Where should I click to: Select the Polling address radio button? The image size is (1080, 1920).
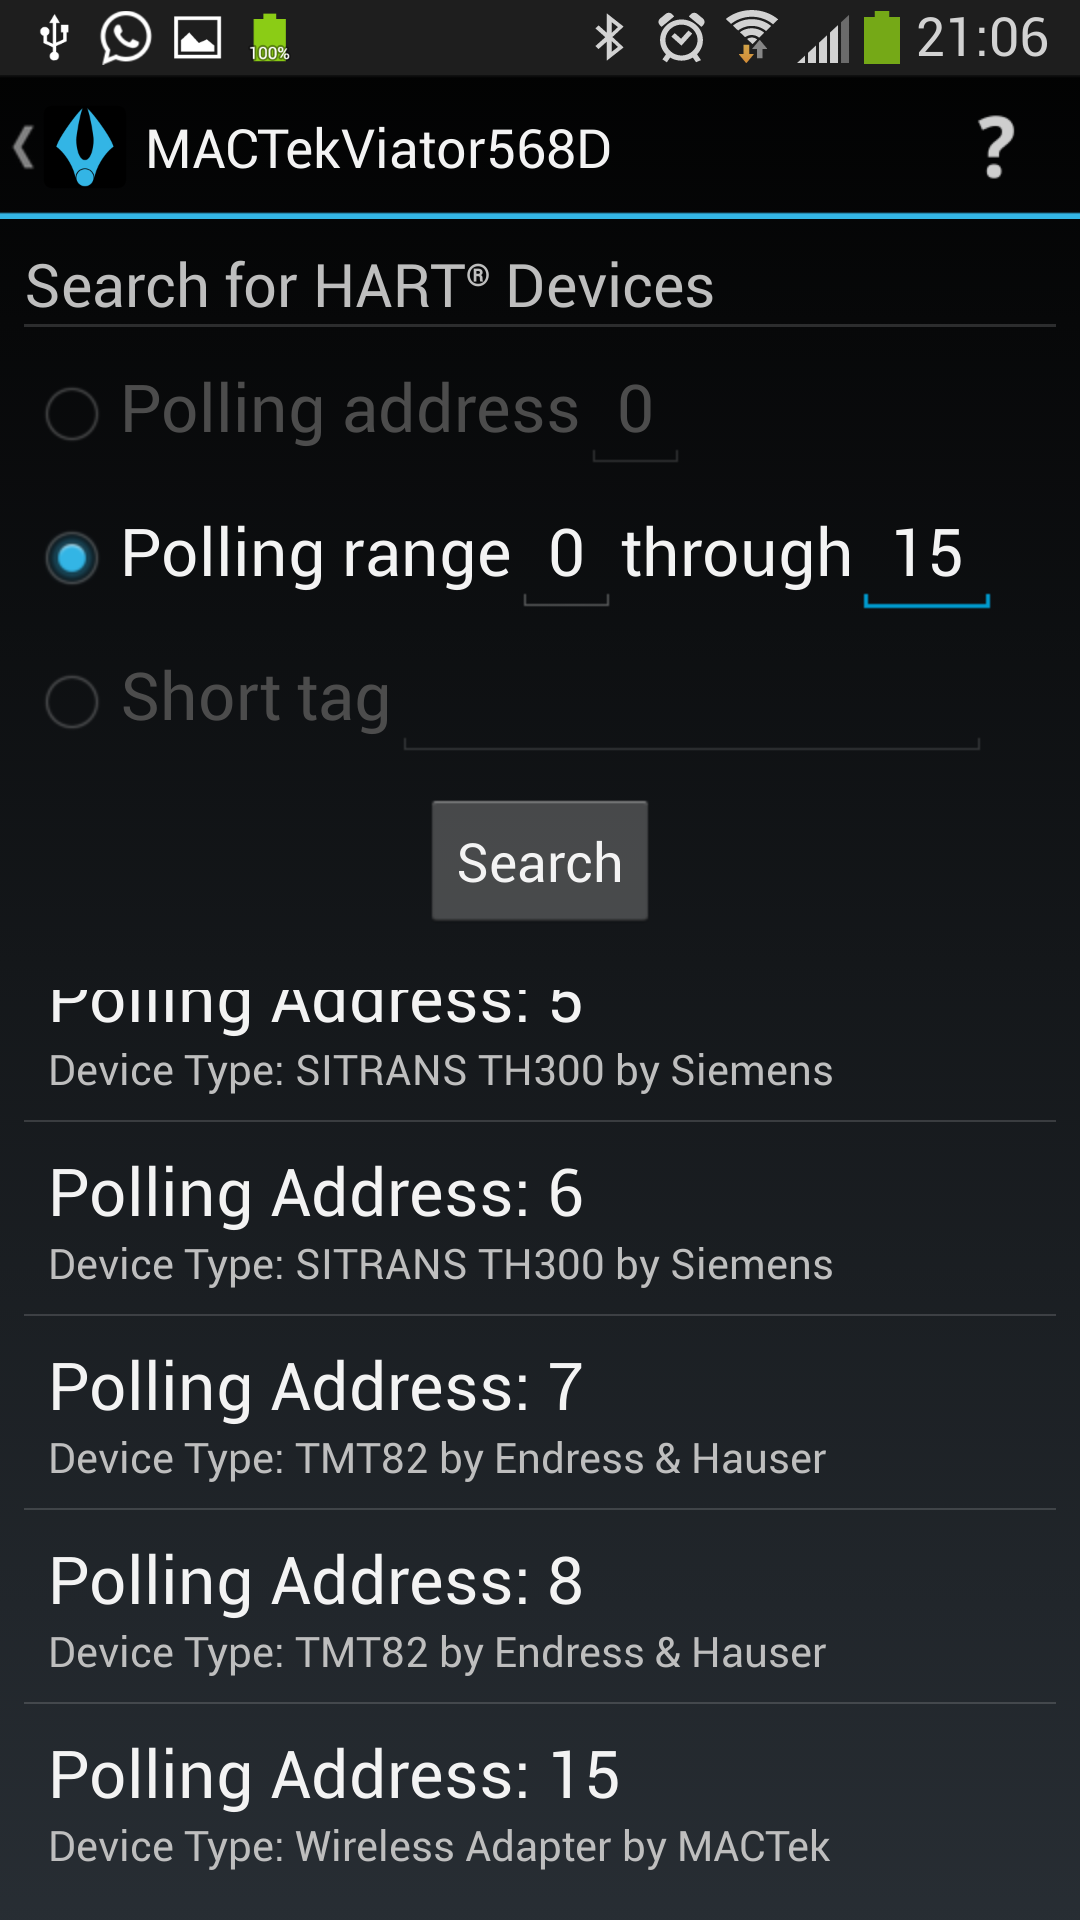click(72, 413)
